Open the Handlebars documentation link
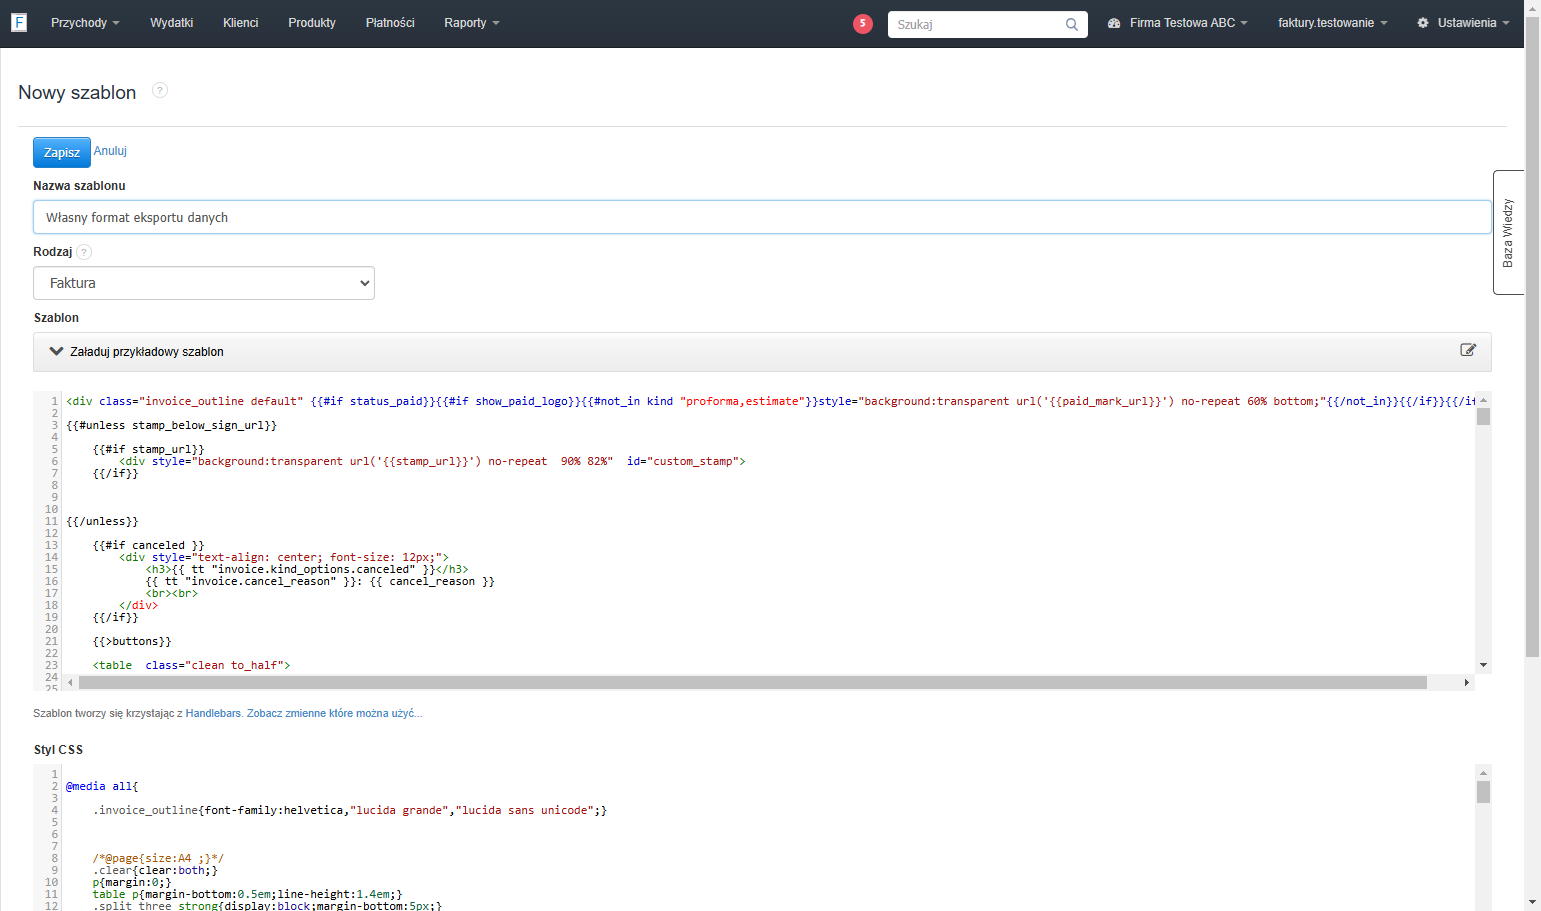This screenshot has height=911, width=1541. click(x=213, y=713)
